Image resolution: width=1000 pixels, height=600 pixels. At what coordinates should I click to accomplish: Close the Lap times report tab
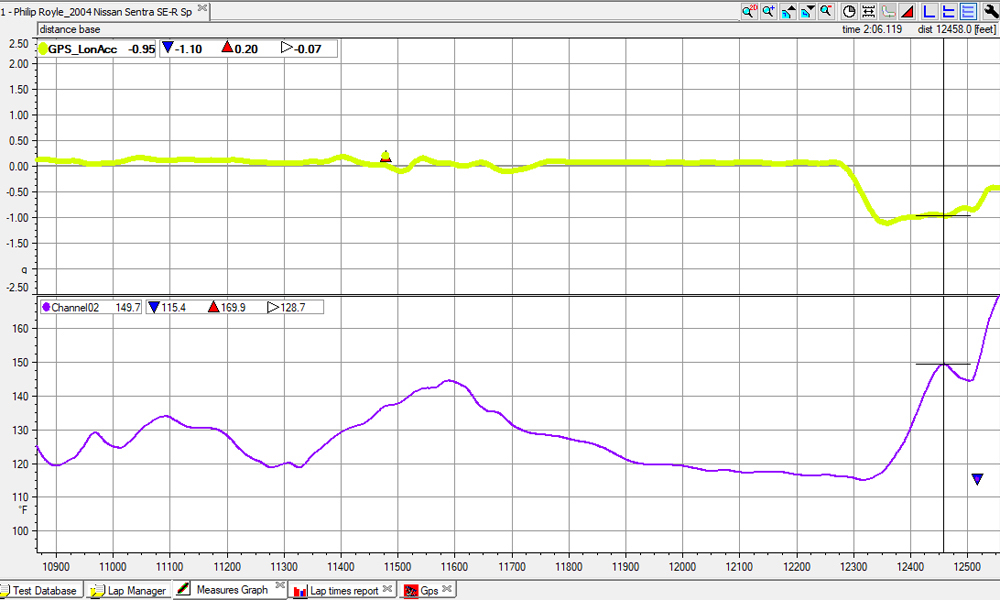click(389, 589)
